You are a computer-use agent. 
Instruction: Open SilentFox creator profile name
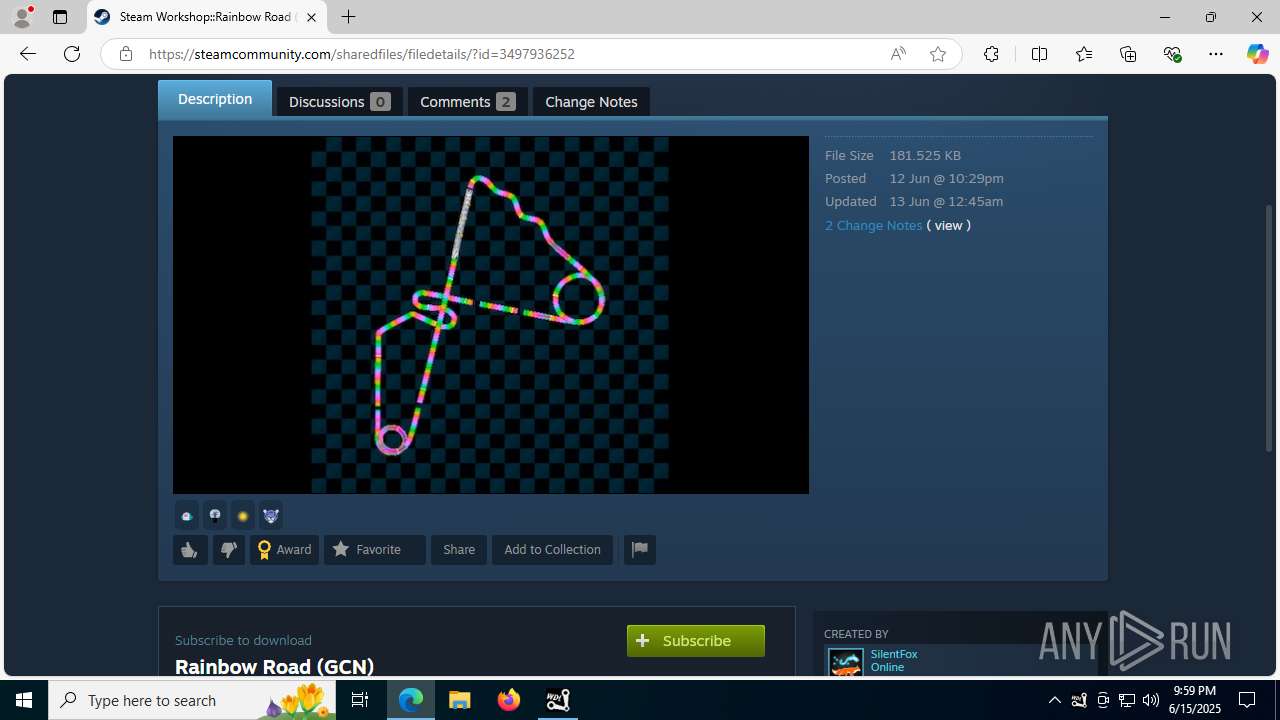[x=894, y=654]
